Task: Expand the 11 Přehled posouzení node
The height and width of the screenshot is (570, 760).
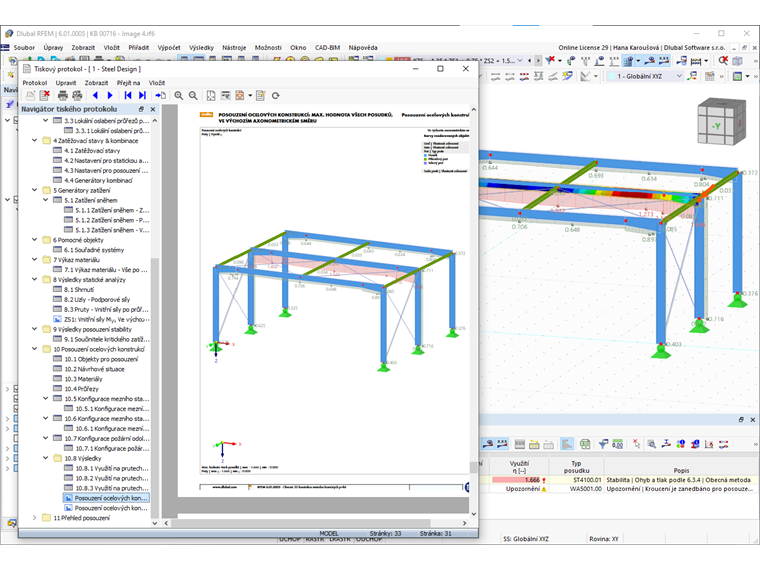Action: [34, 517]
